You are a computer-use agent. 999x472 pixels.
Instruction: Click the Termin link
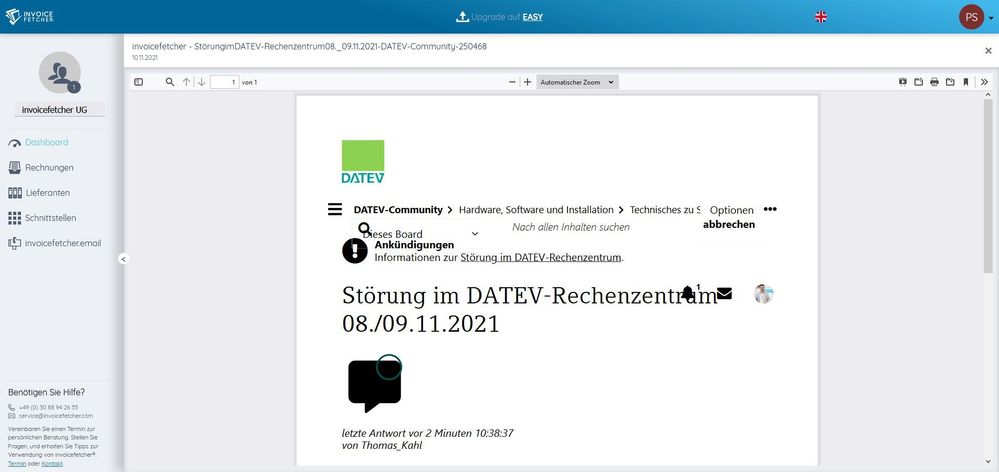coord(17,464)
